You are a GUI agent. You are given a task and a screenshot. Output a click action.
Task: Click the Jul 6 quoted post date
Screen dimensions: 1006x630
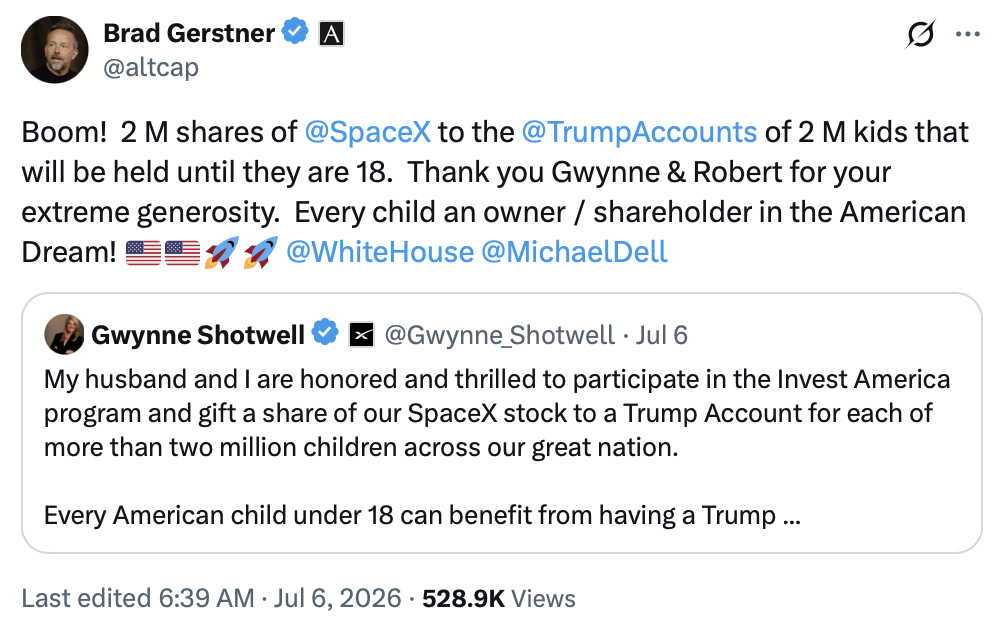pos(661,335)
